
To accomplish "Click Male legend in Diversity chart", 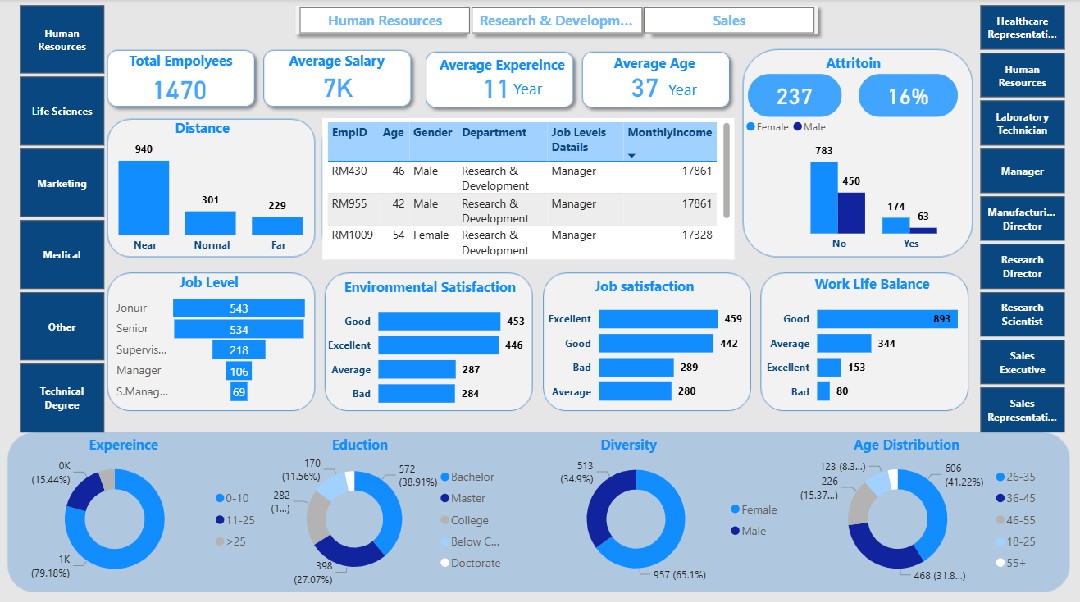I will click(749, 531).
